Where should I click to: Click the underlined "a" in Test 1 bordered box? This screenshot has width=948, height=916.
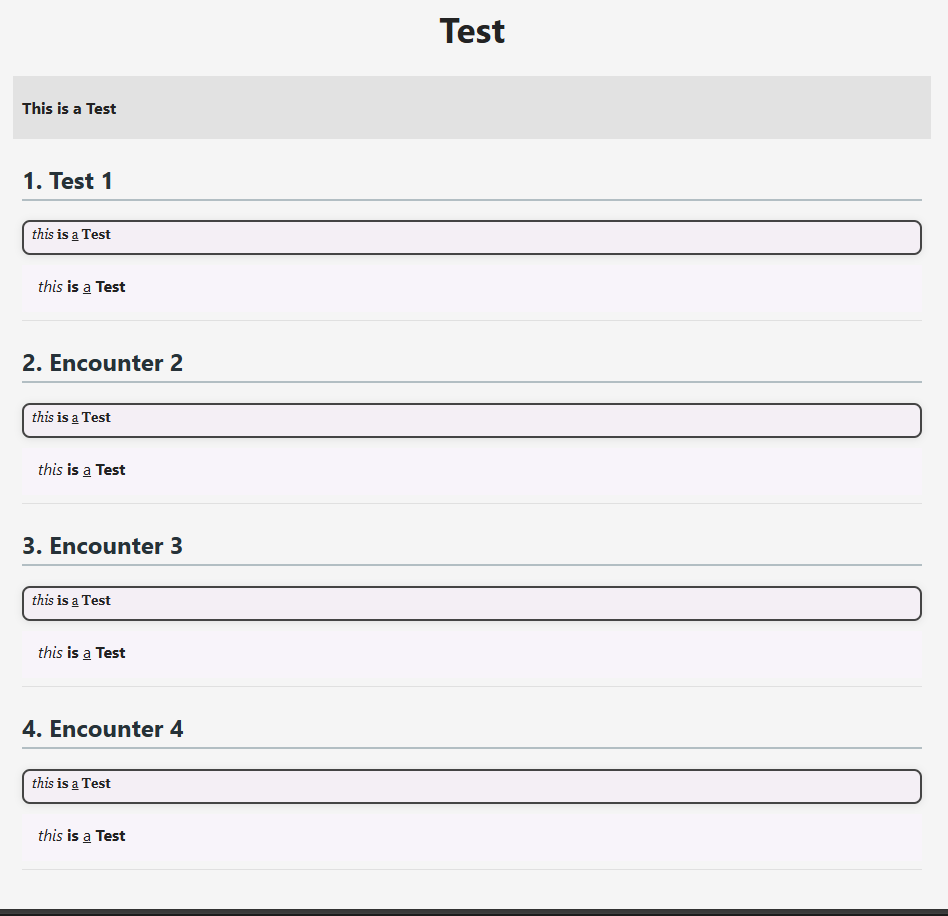coord(75,235)
